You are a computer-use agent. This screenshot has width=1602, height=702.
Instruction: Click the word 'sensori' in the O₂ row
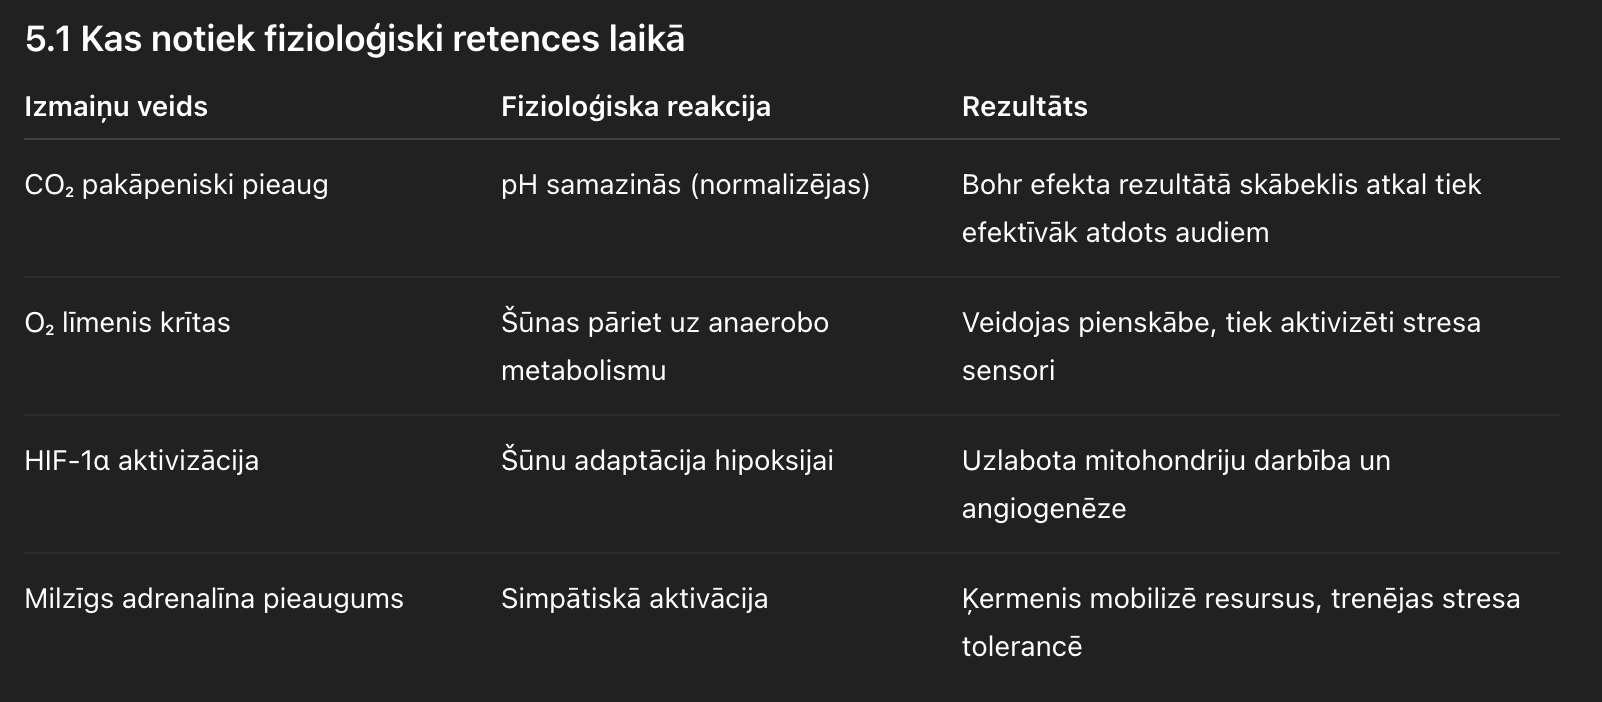pyautogui.click(x=1008, y=371)
